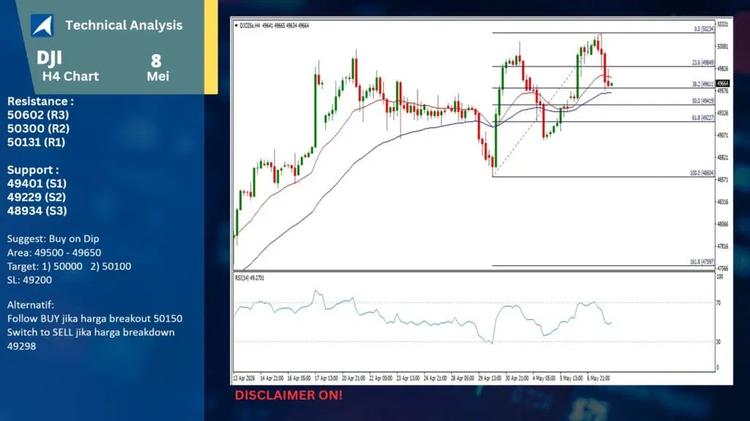750x421 pixels.
Task: Click the RSI 70 level axis label
Action: [718, 303]
